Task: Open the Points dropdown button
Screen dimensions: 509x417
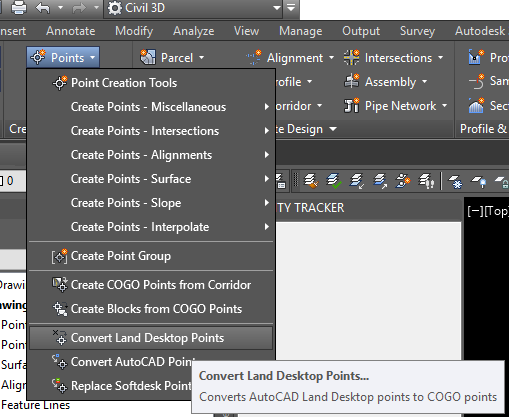Action: point(63,58)
